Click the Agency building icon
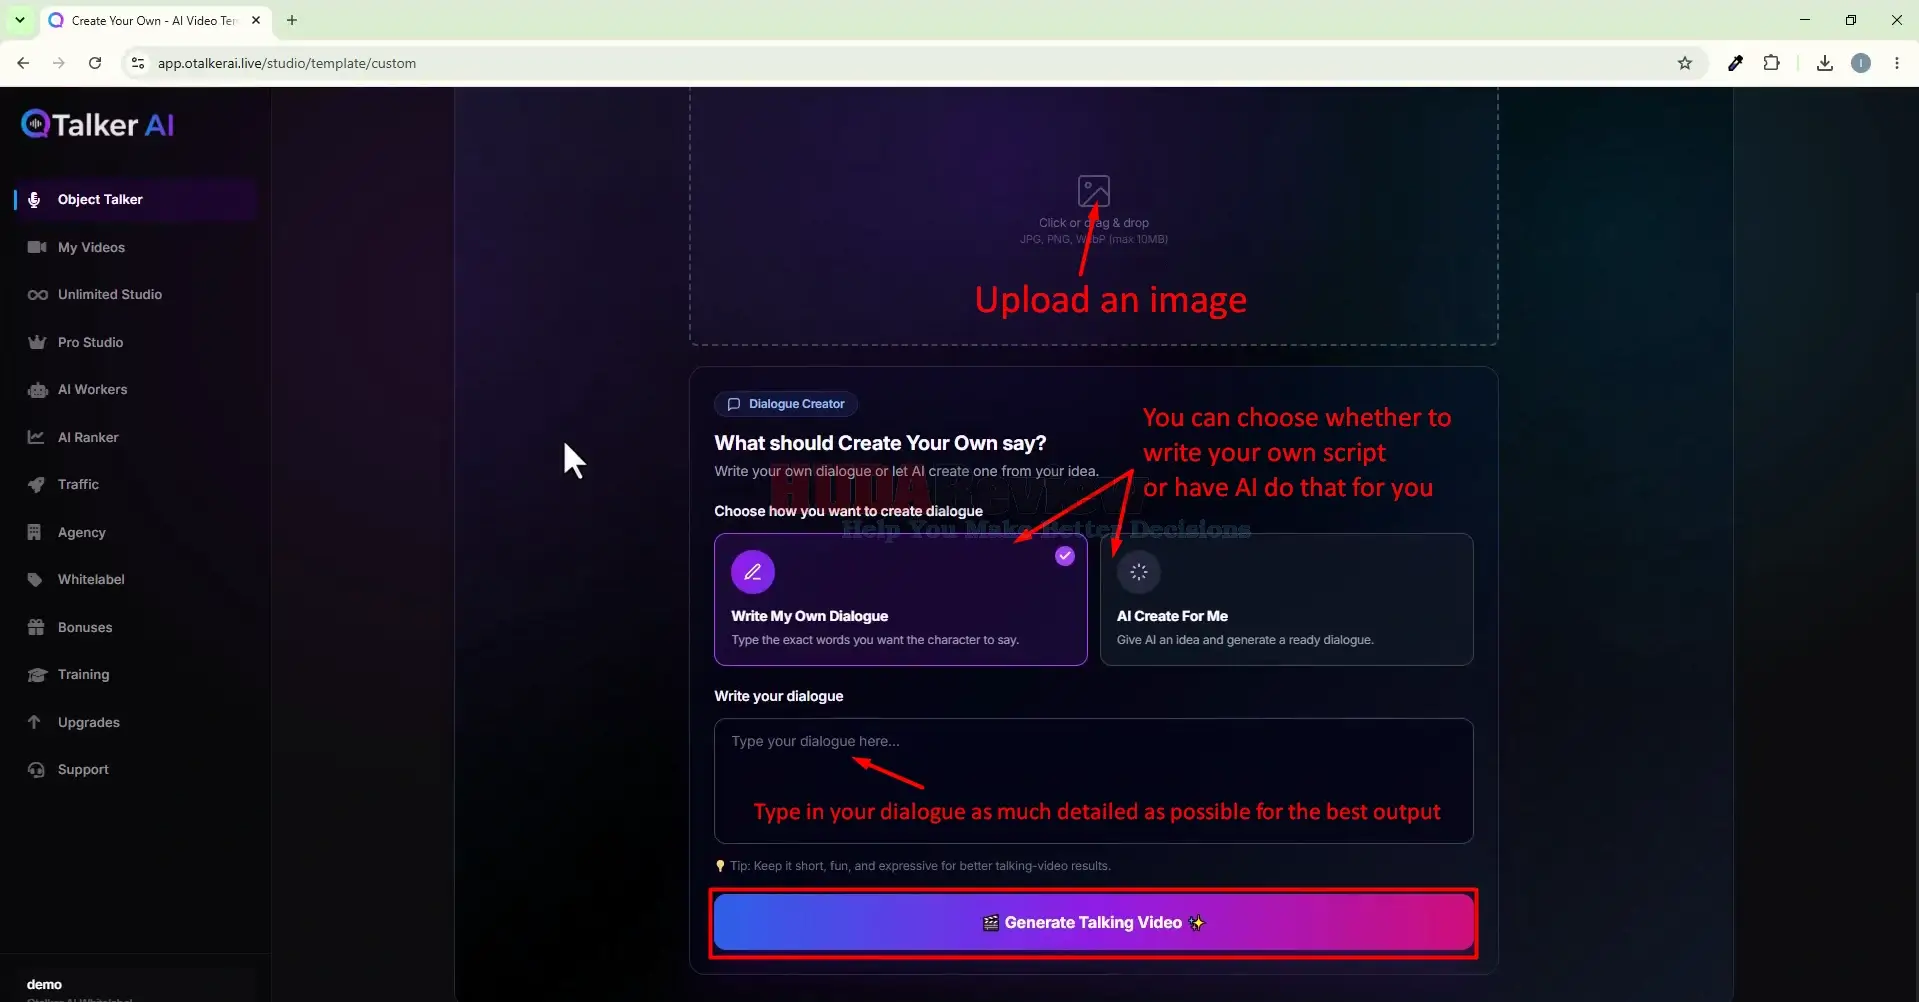Viewport: 1919px width, 1002px height. [34, 532]
